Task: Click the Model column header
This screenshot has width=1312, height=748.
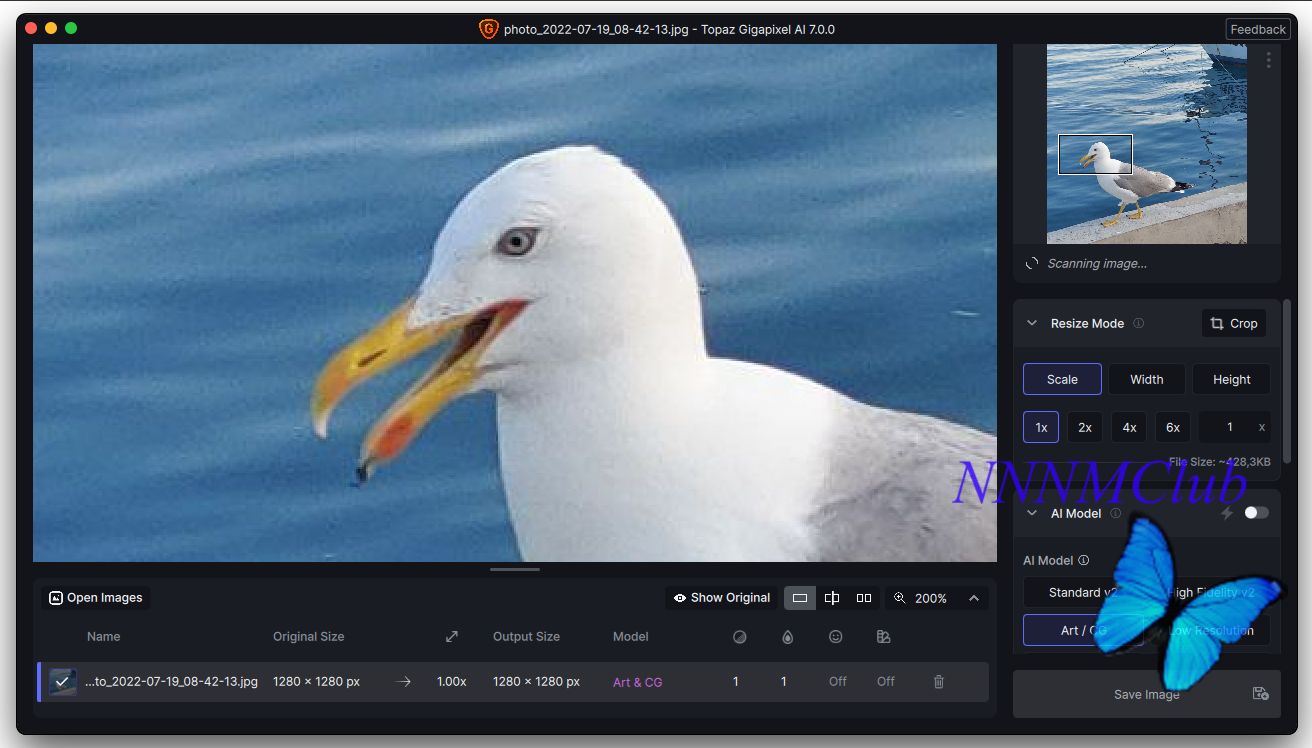Action: [631, 636]
